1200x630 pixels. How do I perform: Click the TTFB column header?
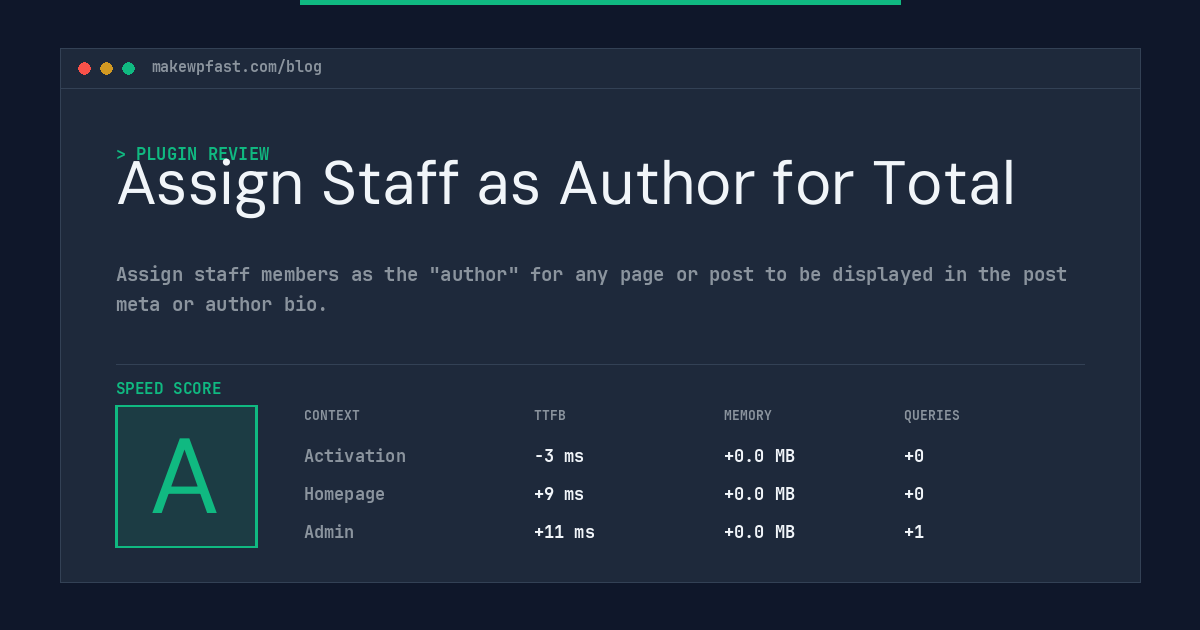click(550, 415)
